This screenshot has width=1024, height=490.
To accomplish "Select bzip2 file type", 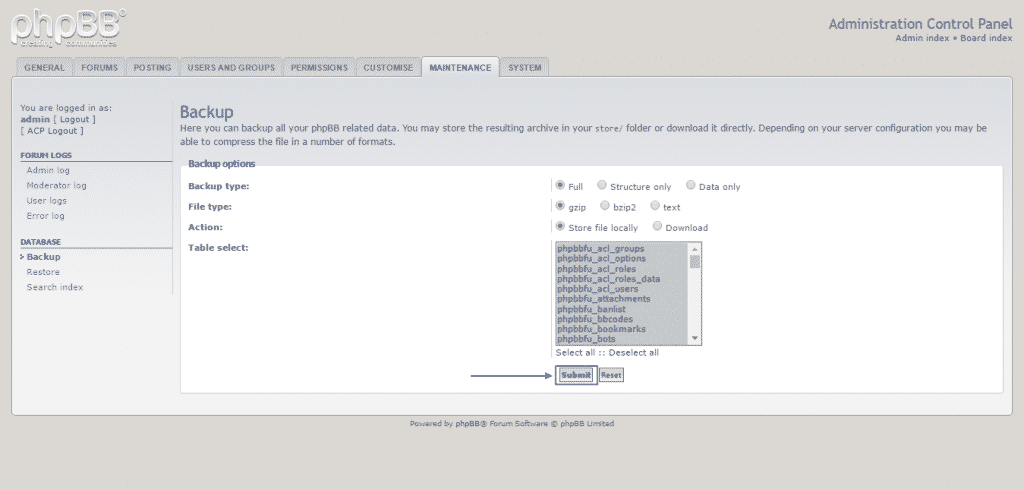I will click(x=605, y=206).
